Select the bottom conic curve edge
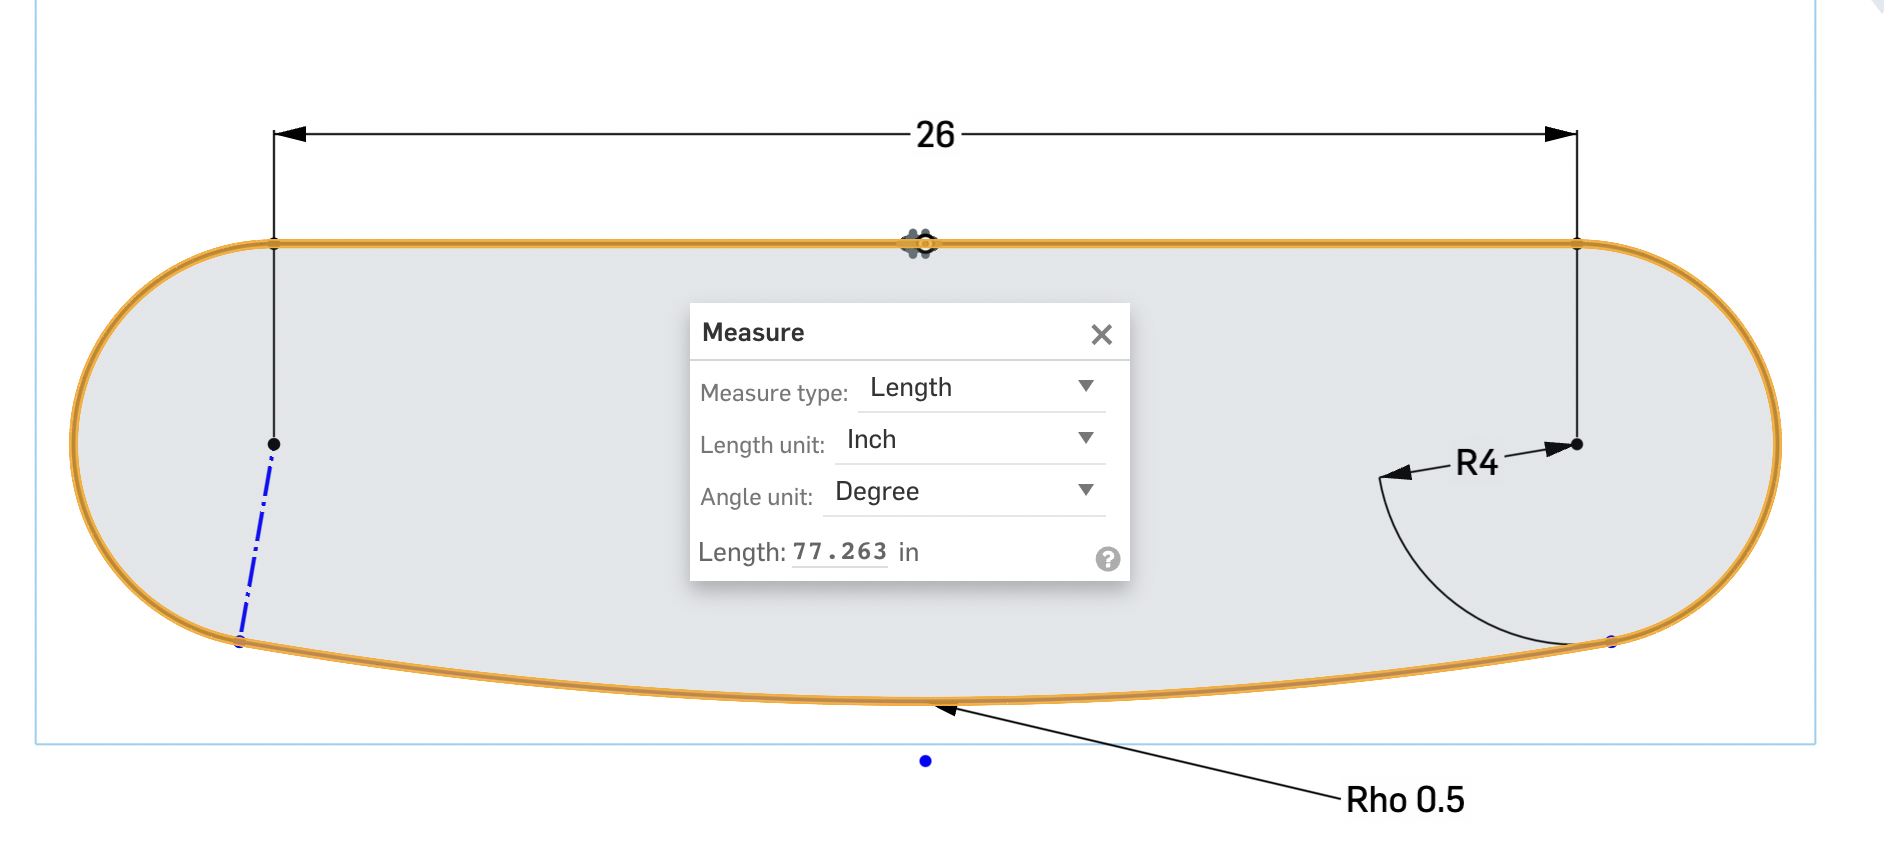 pyautogui.click(x=925, y=699)
